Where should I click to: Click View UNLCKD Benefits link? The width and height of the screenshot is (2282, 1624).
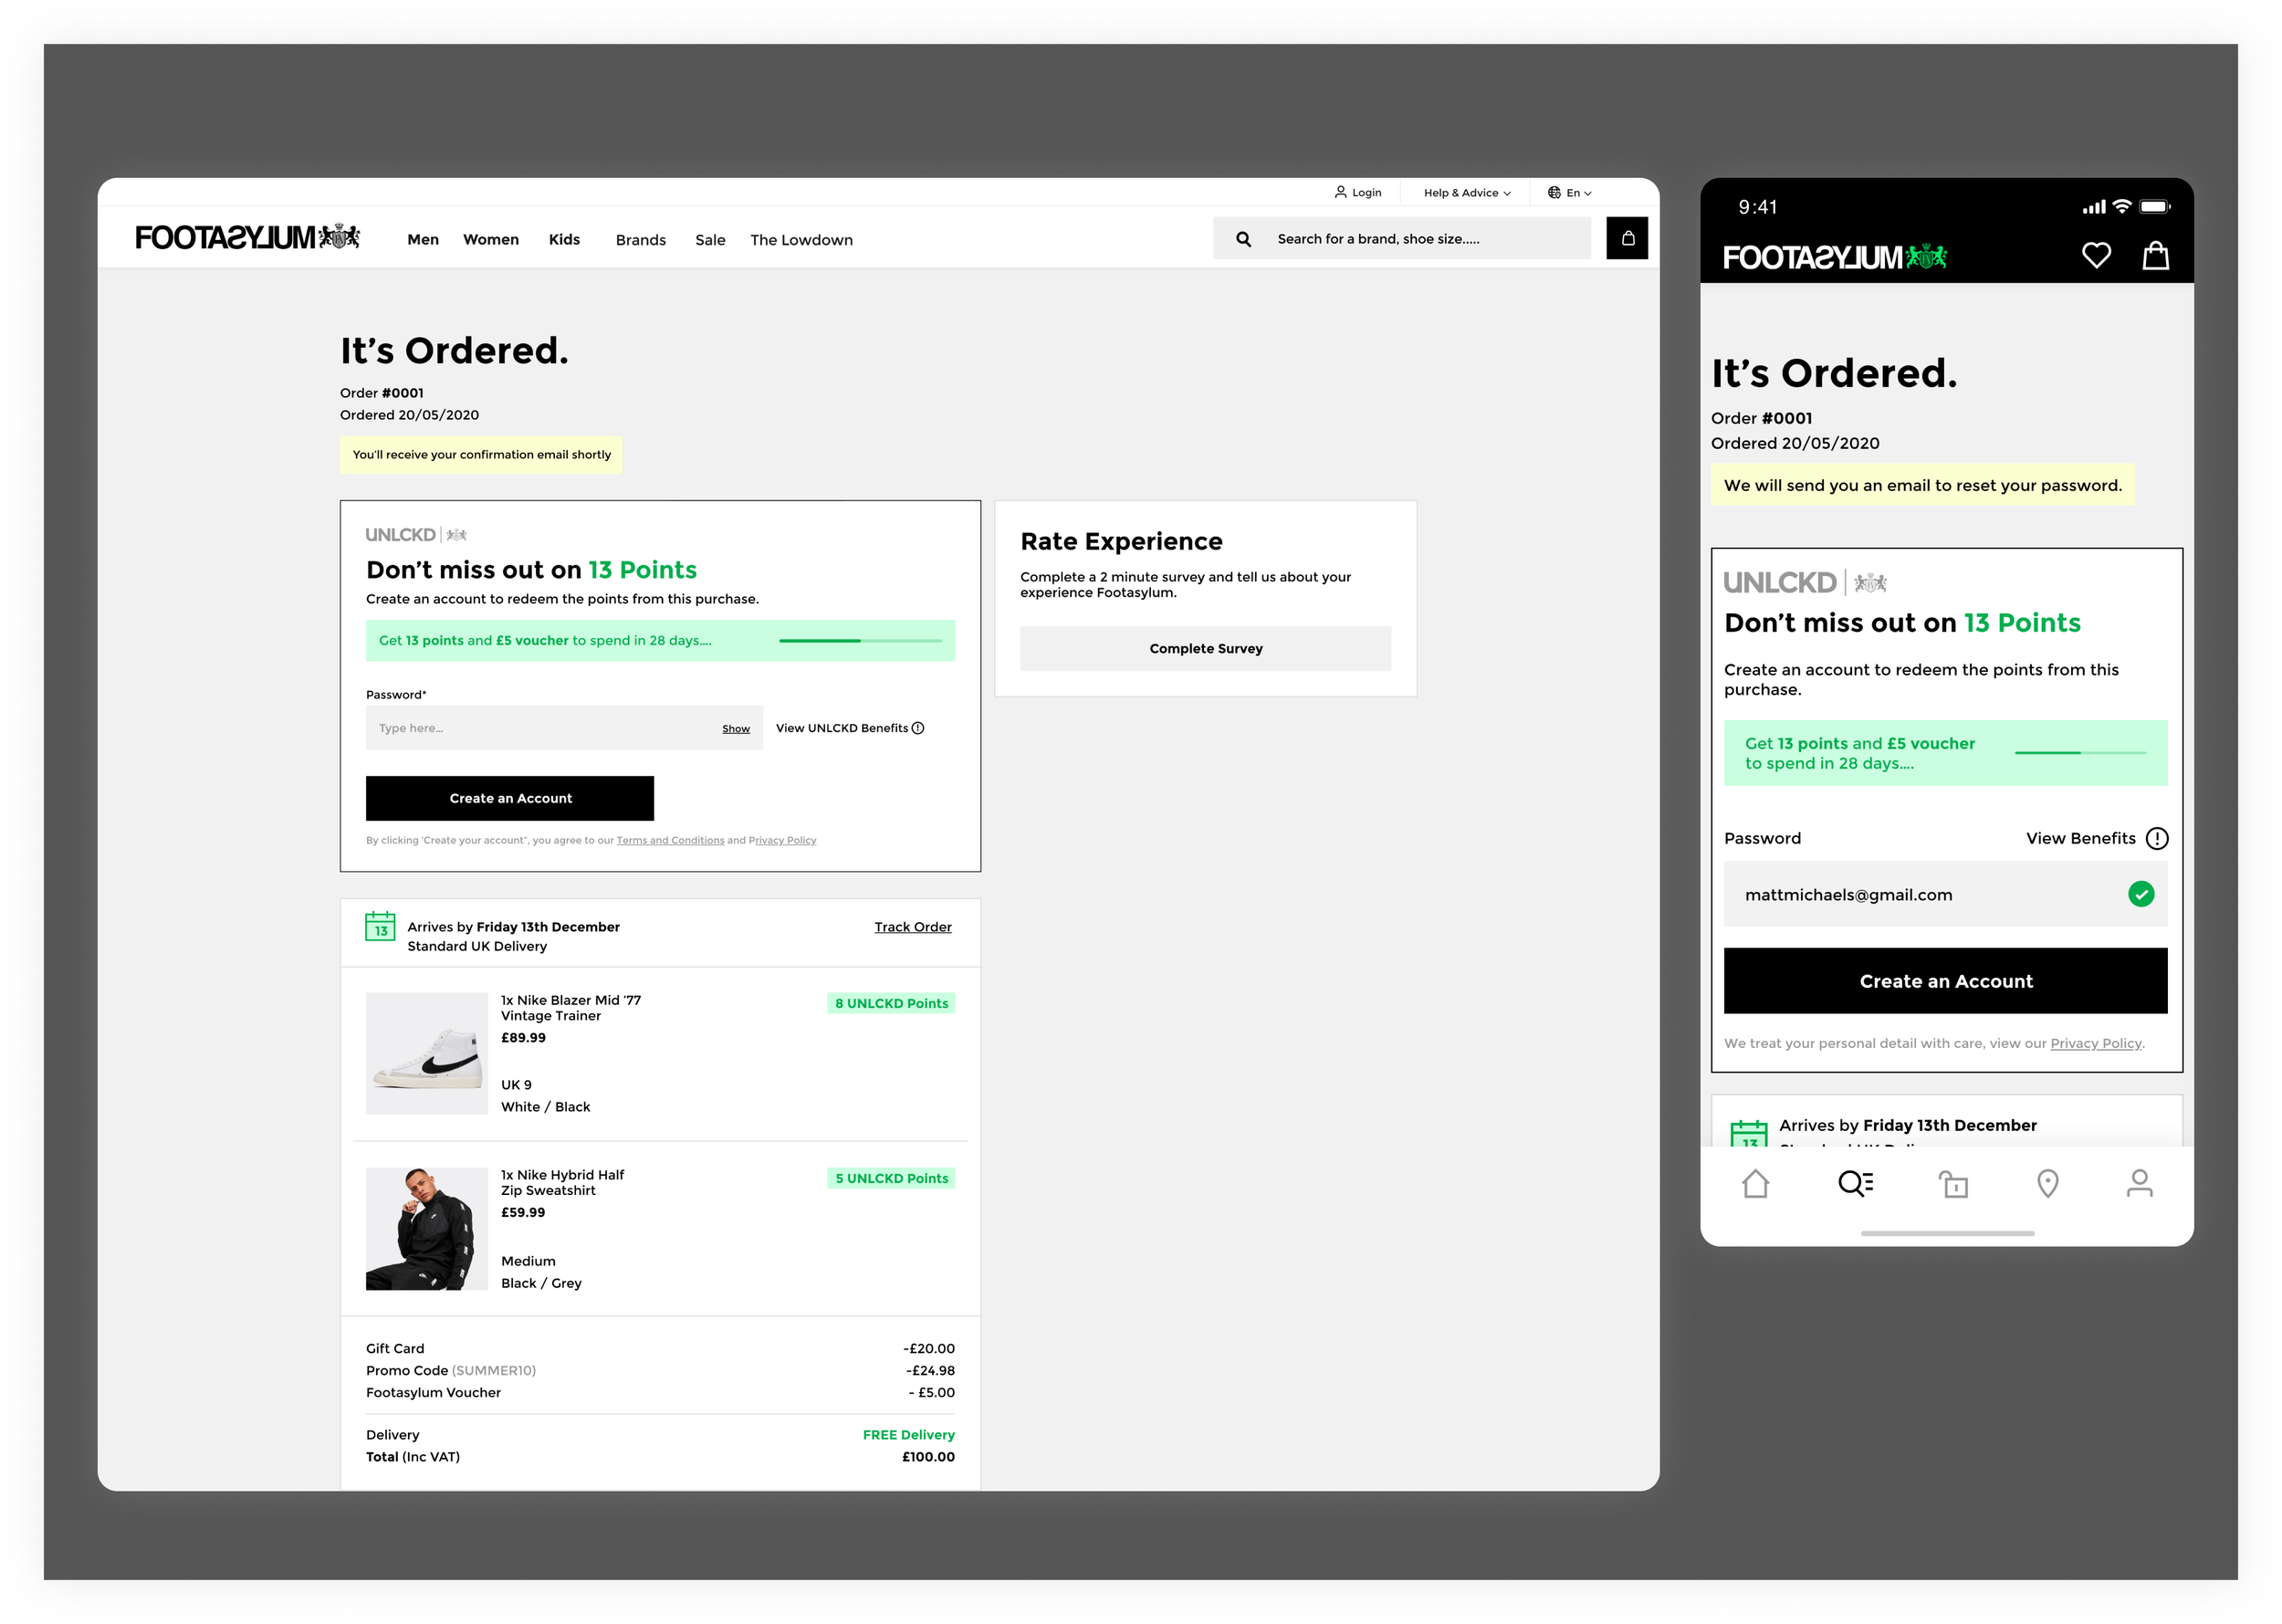pyautogui.click(x=841, y=728)
